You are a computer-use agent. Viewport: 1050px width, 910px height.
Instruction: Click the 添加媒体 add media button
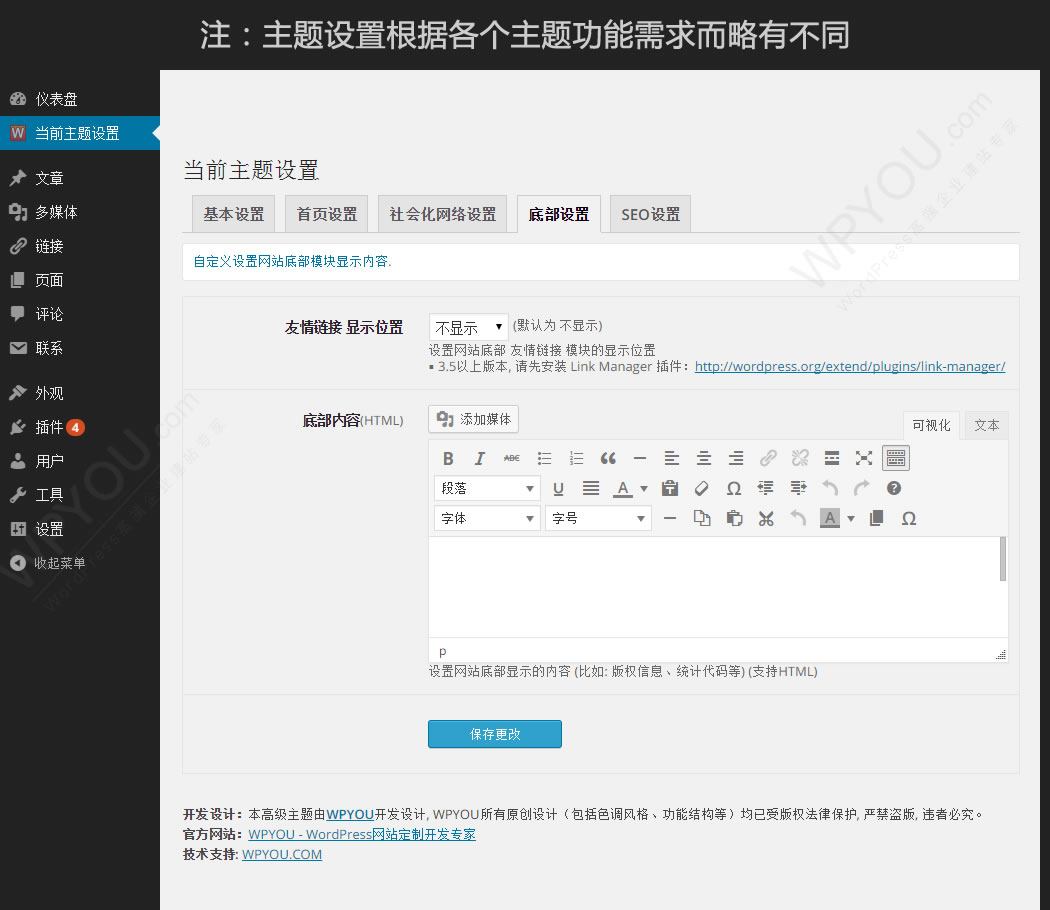473,419
